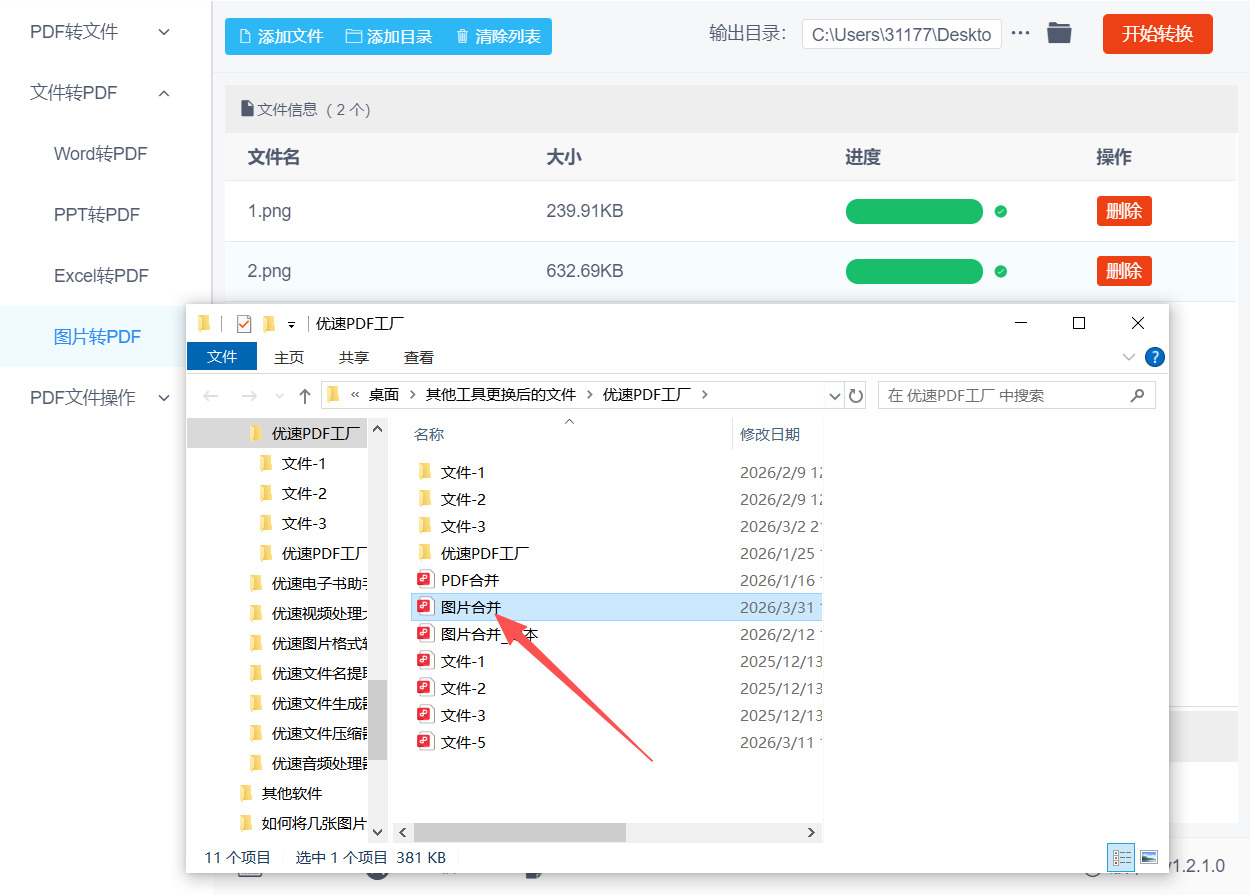Viewport: 1250px width, 895px height.
Task: Click the 2.png progress bar
Action: (914, 271)
